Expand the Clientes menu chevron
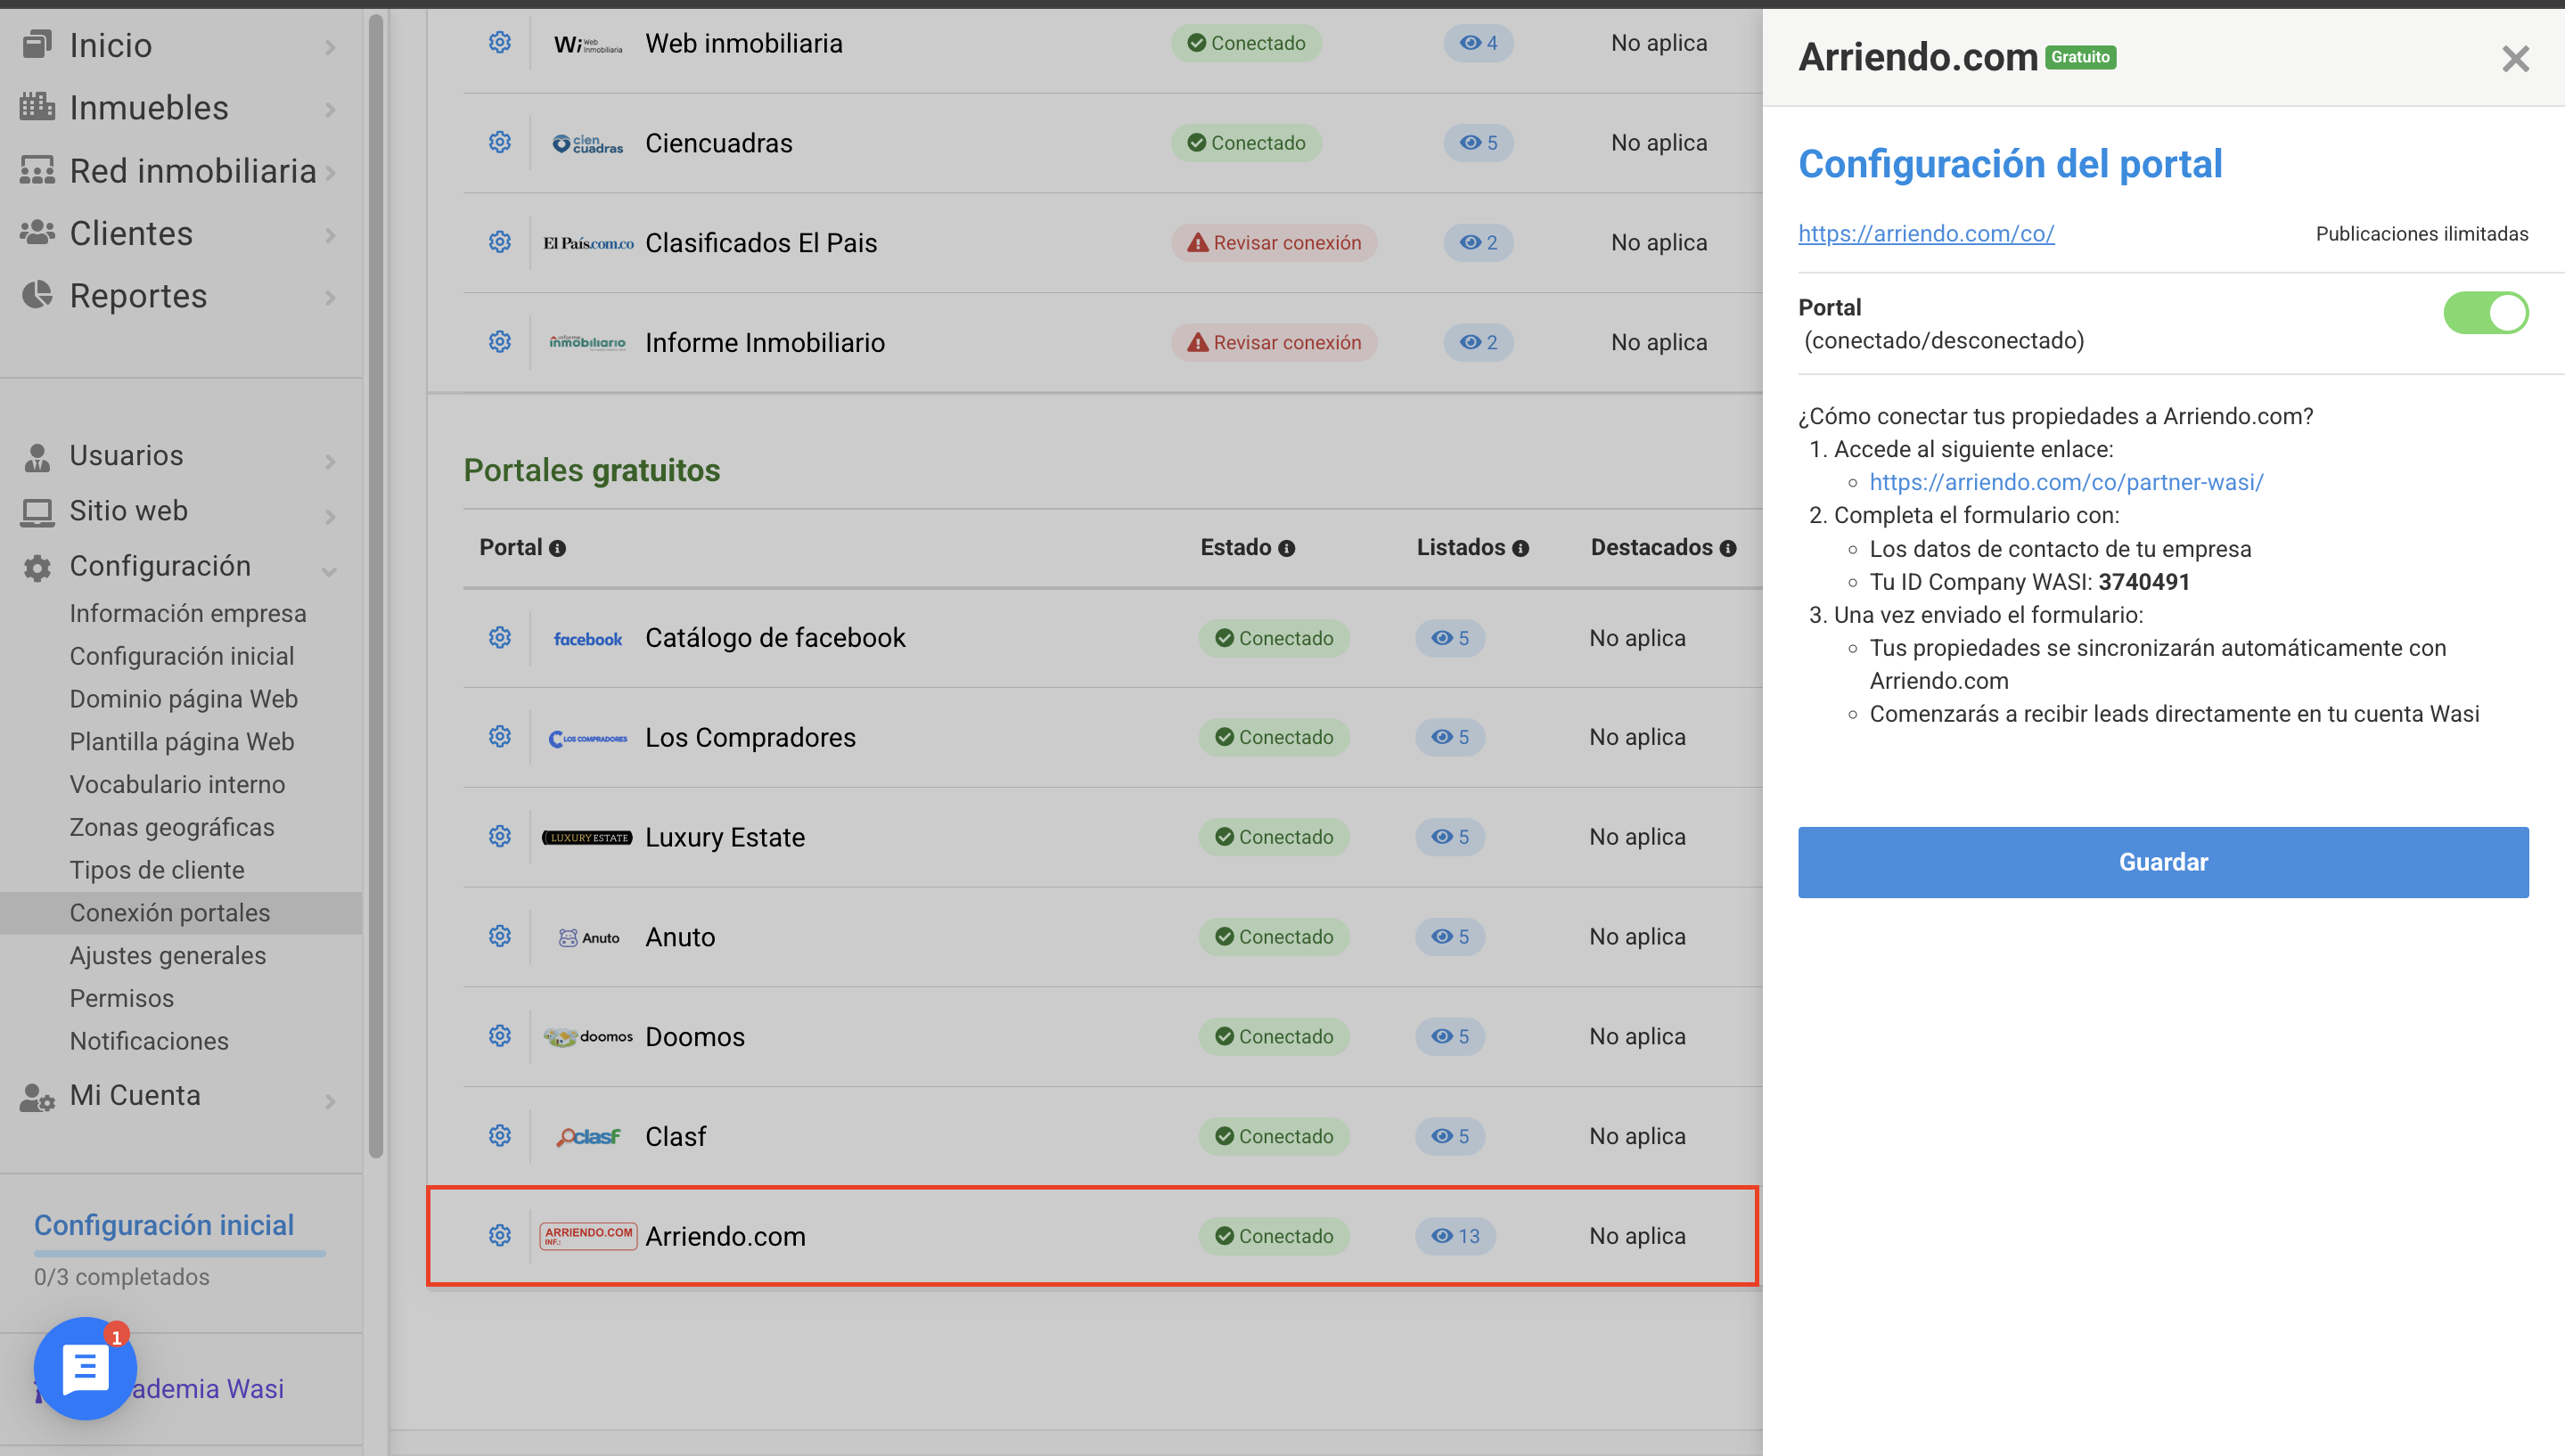 (x=330, y=235)
